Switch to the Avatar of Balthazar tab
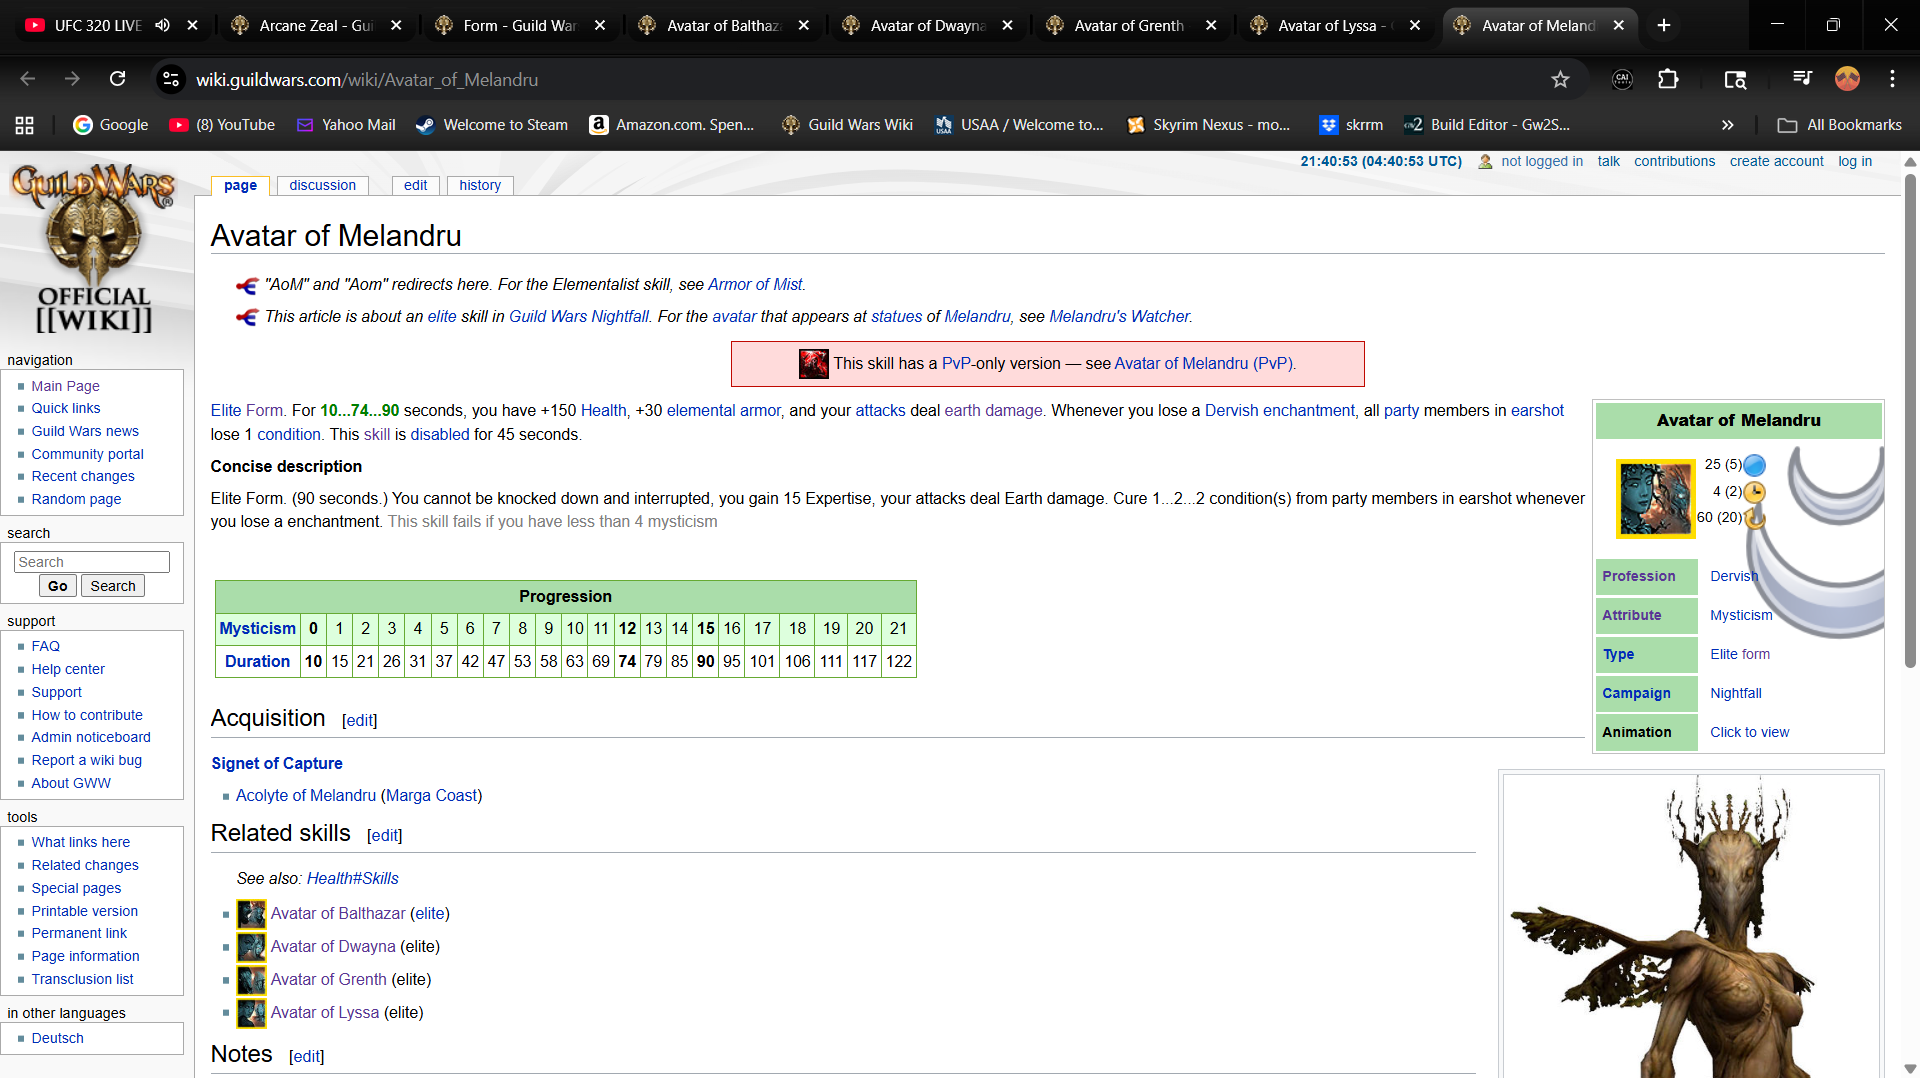The image size is (1920, 1078). click(724, 25)
